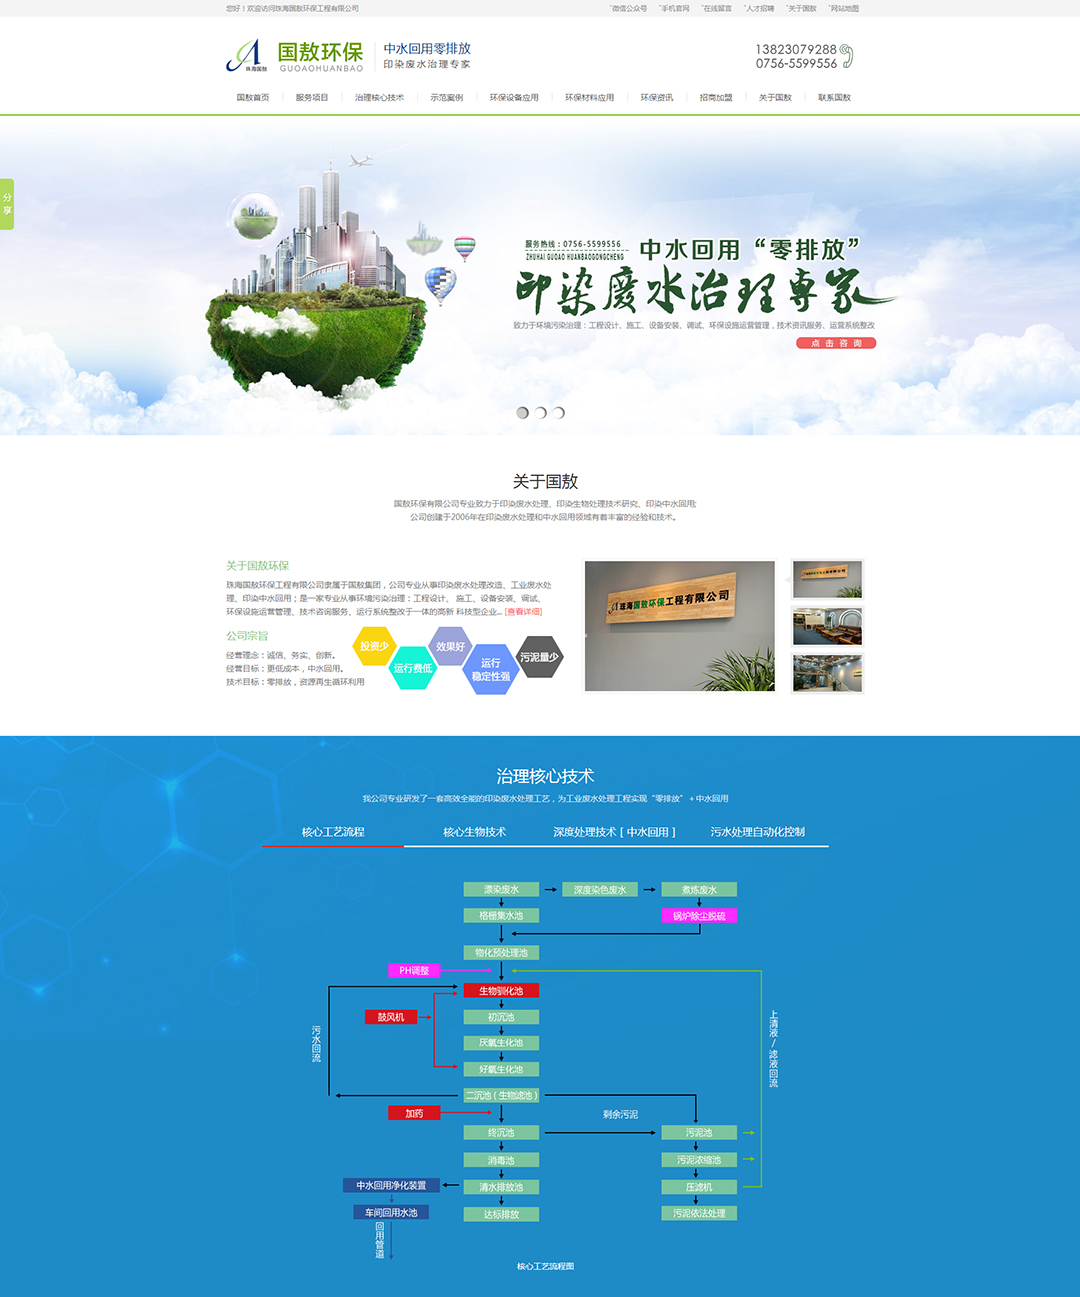Screen dimensions: 1080x1297
Task: Open the green share tab at left edge
Action: (x=7, y=204)
